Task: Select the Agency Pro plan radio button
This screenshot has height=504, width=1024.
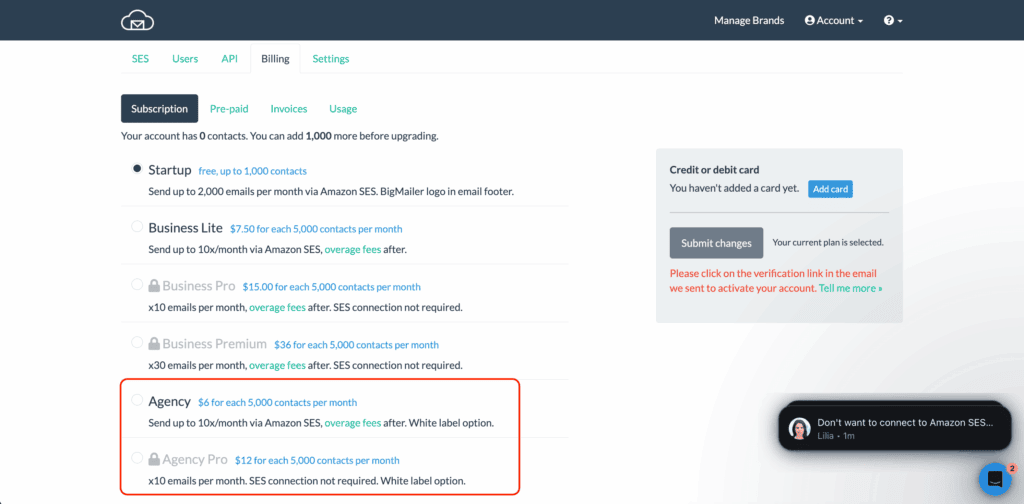Action: coord(136,458)
